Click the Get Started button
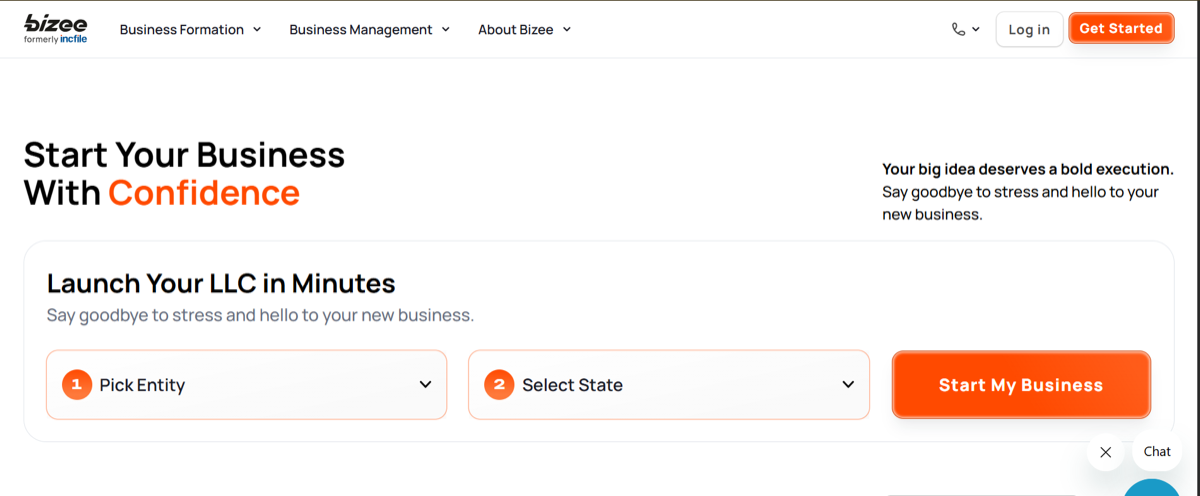The height and width of the screenshot is (496, 1200). (1121, 28)
